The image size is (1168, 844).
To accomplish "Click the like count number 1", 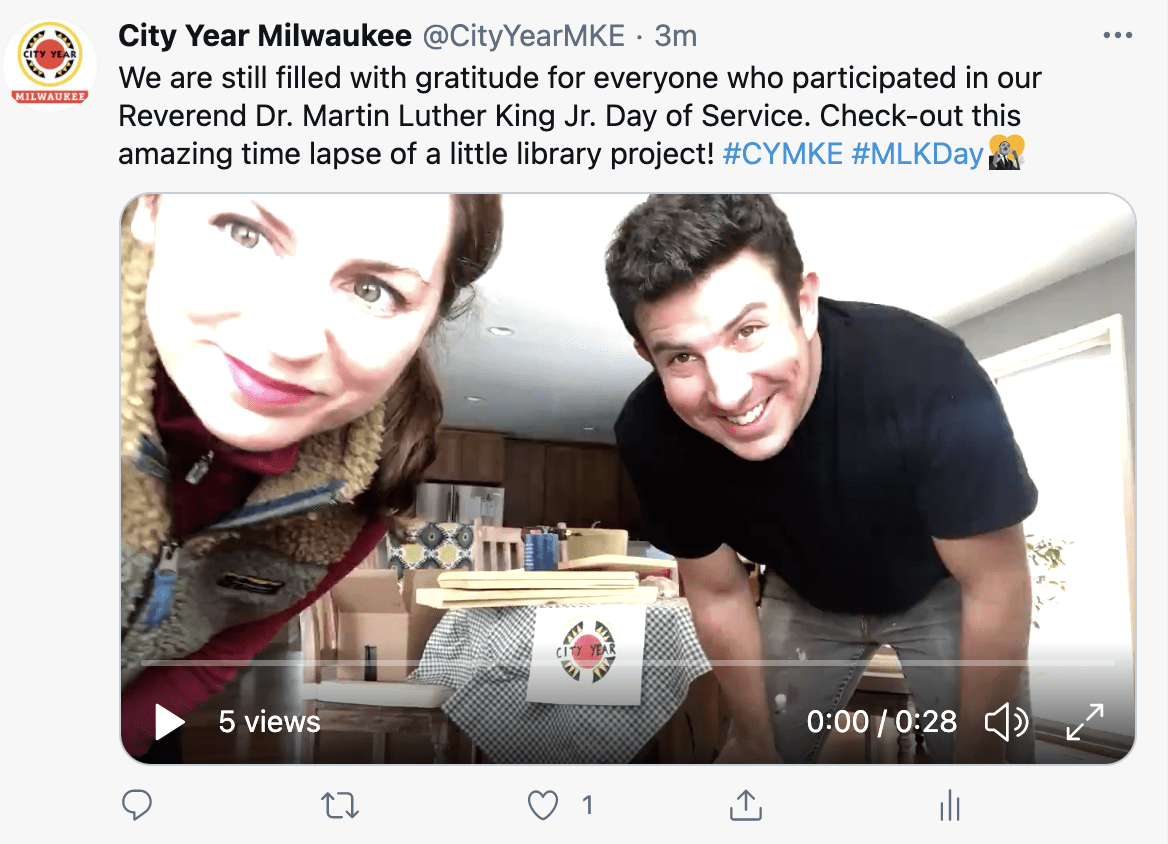I will point(588,805).
